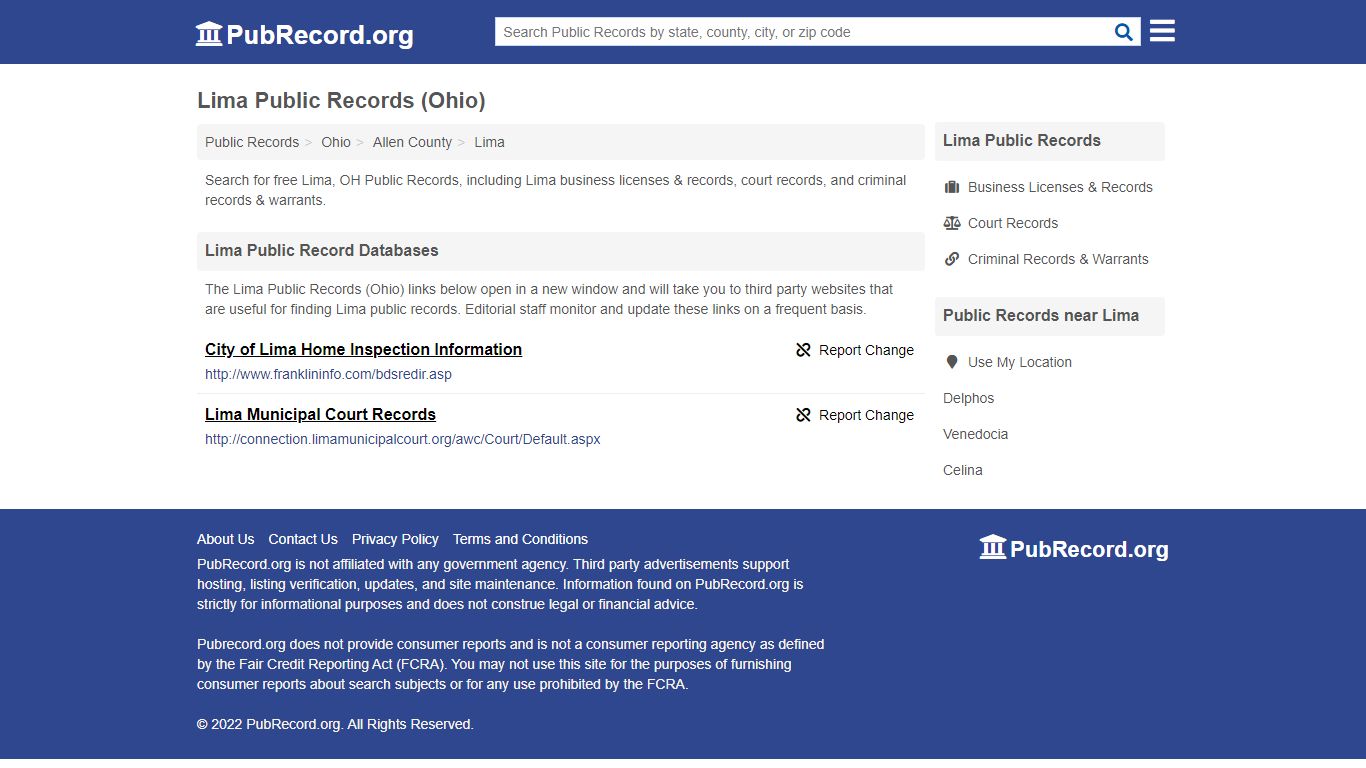Click the search magnifier icon
The width and height of the screenshot is (1366, 768).
1124,32
